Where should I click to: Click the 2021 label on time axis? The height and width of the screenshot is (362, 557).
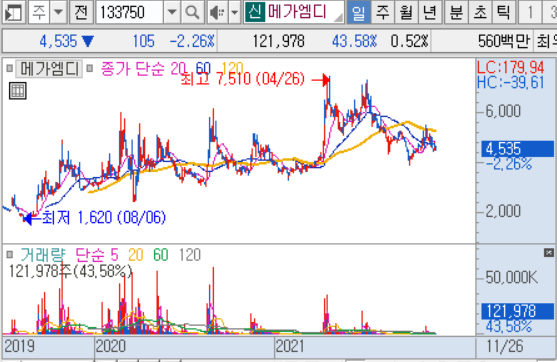click(x=290, y=346)
